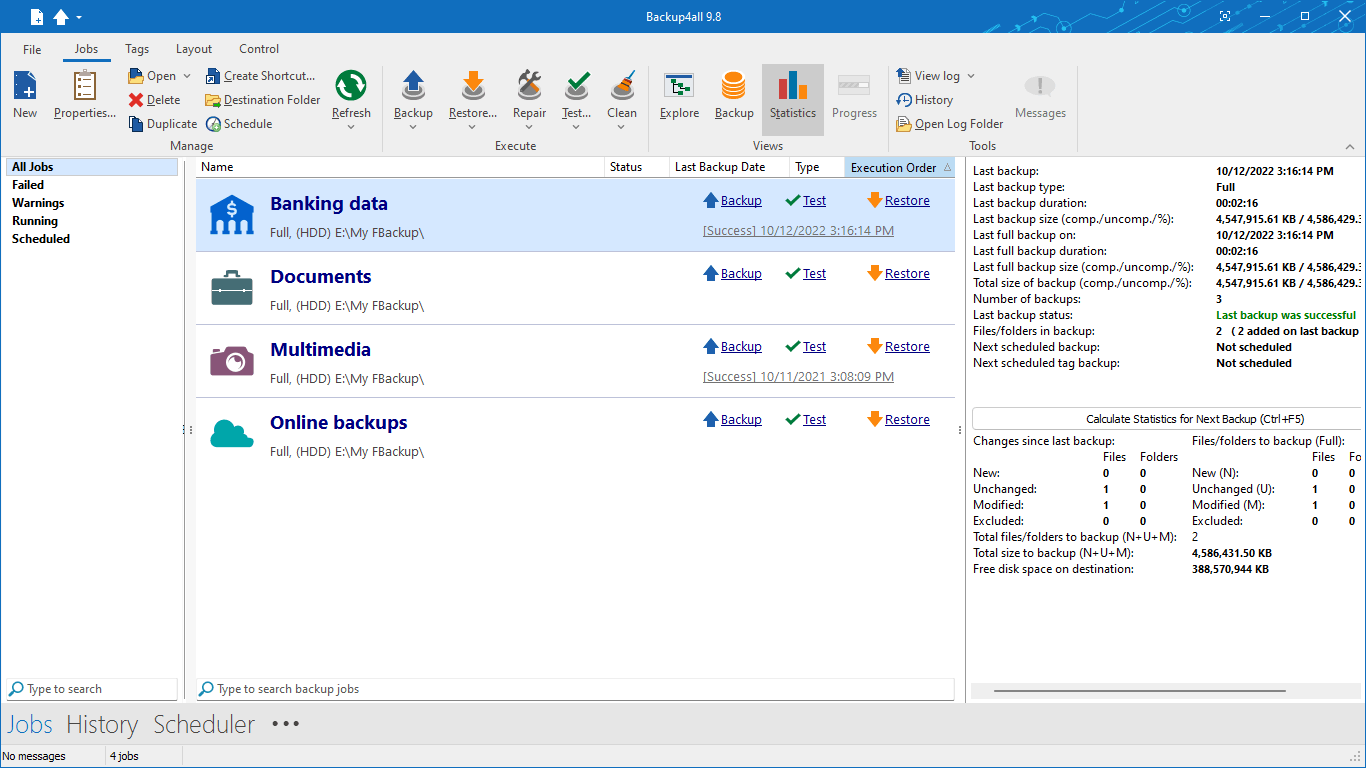The width and height of the screenshot is (1366, 768).
Task: Expand the Open dropdown arrow
Action: [x=187, y=76]
